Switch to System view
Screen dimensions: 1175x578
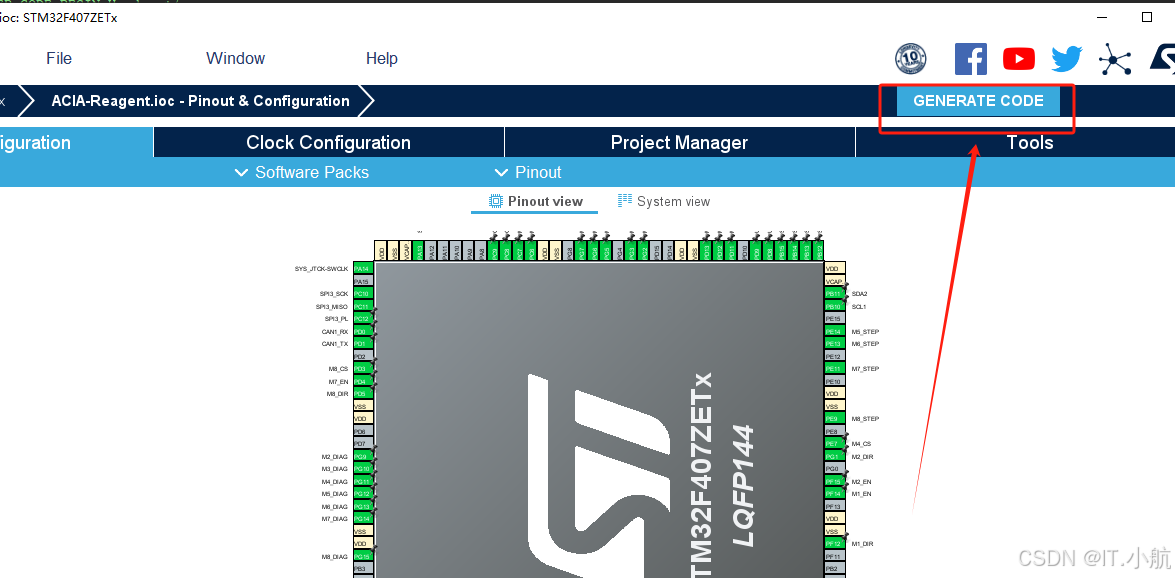click(664, 201)
